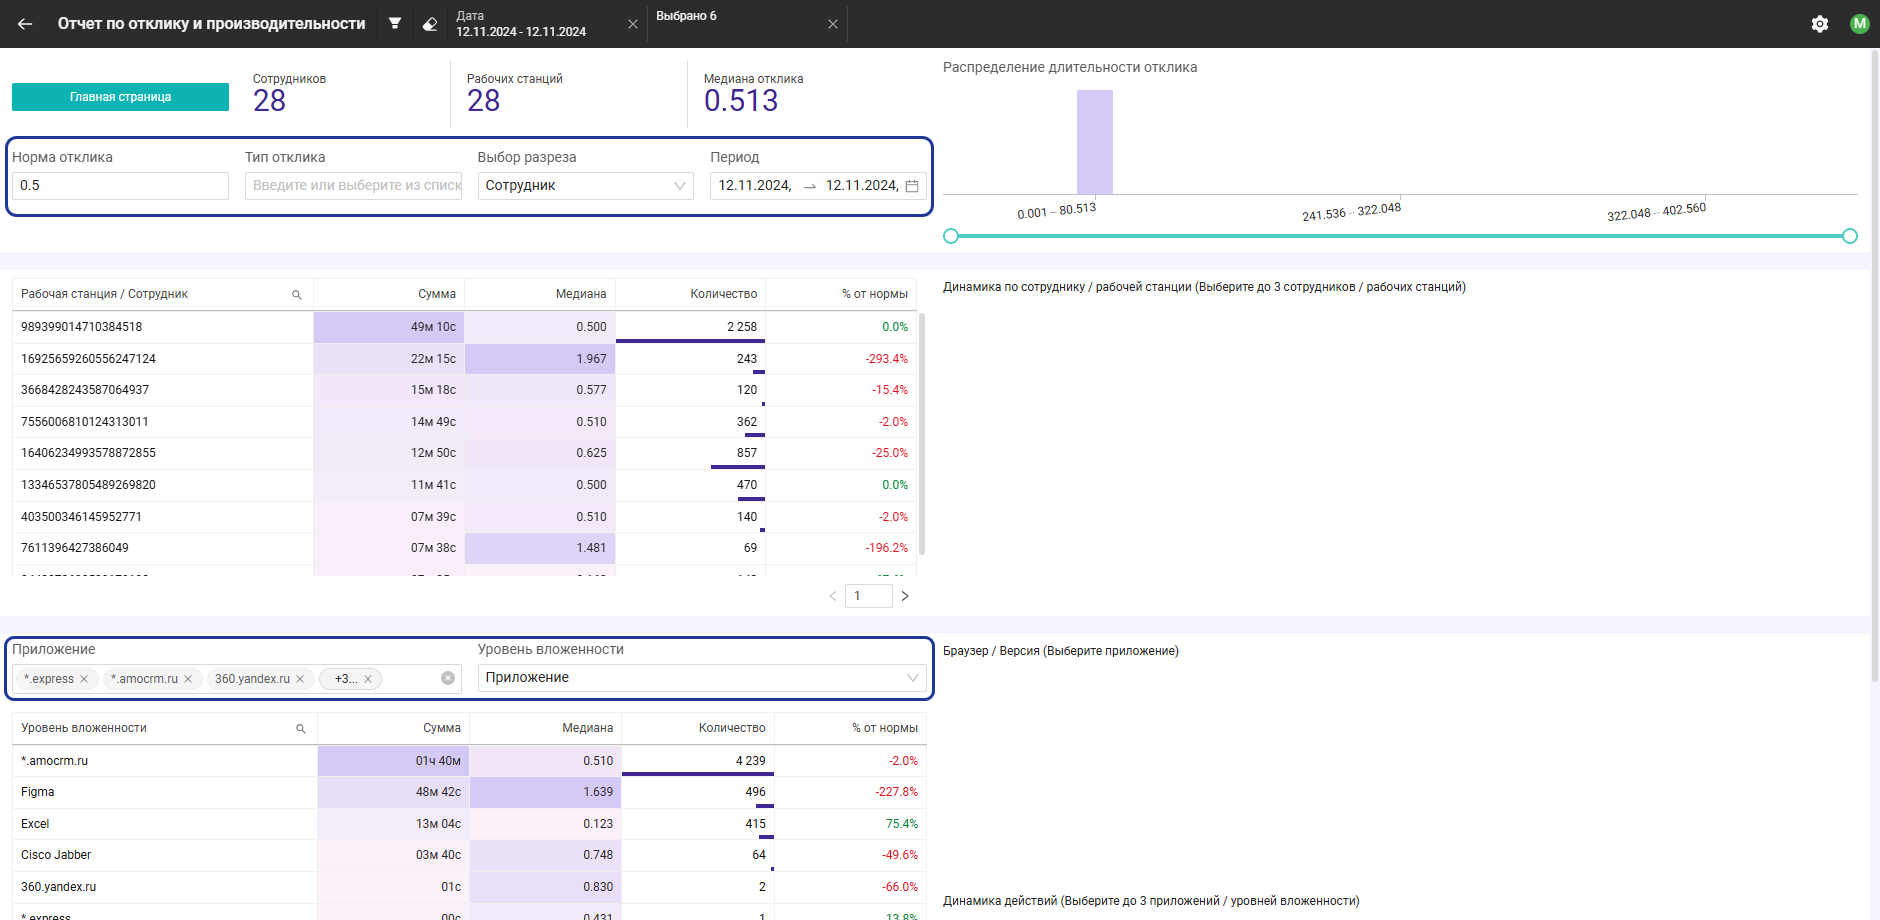1880x920 pixels.
Task: Open the filter funnel icon
Action: coord(395,23)
